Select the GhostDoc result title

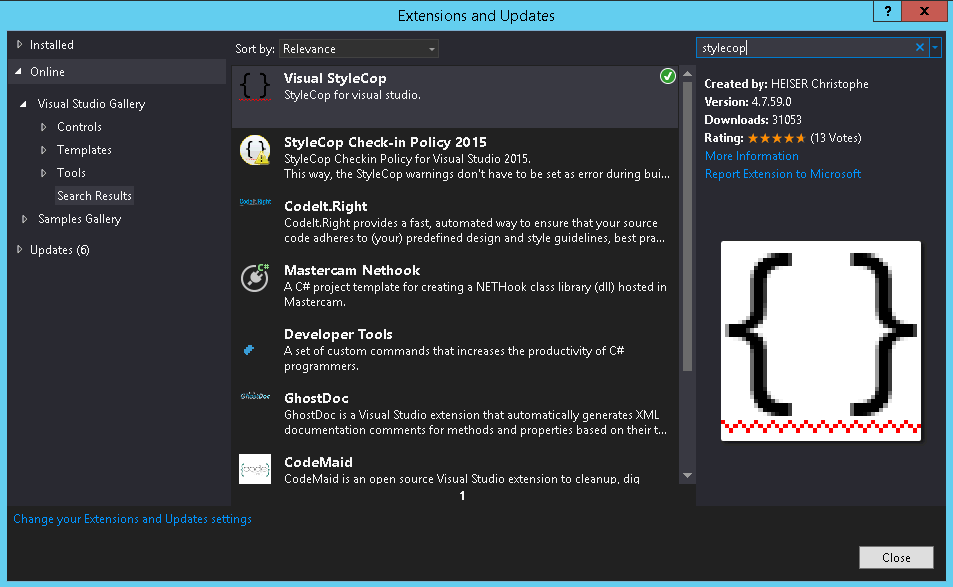coord(316,398)
